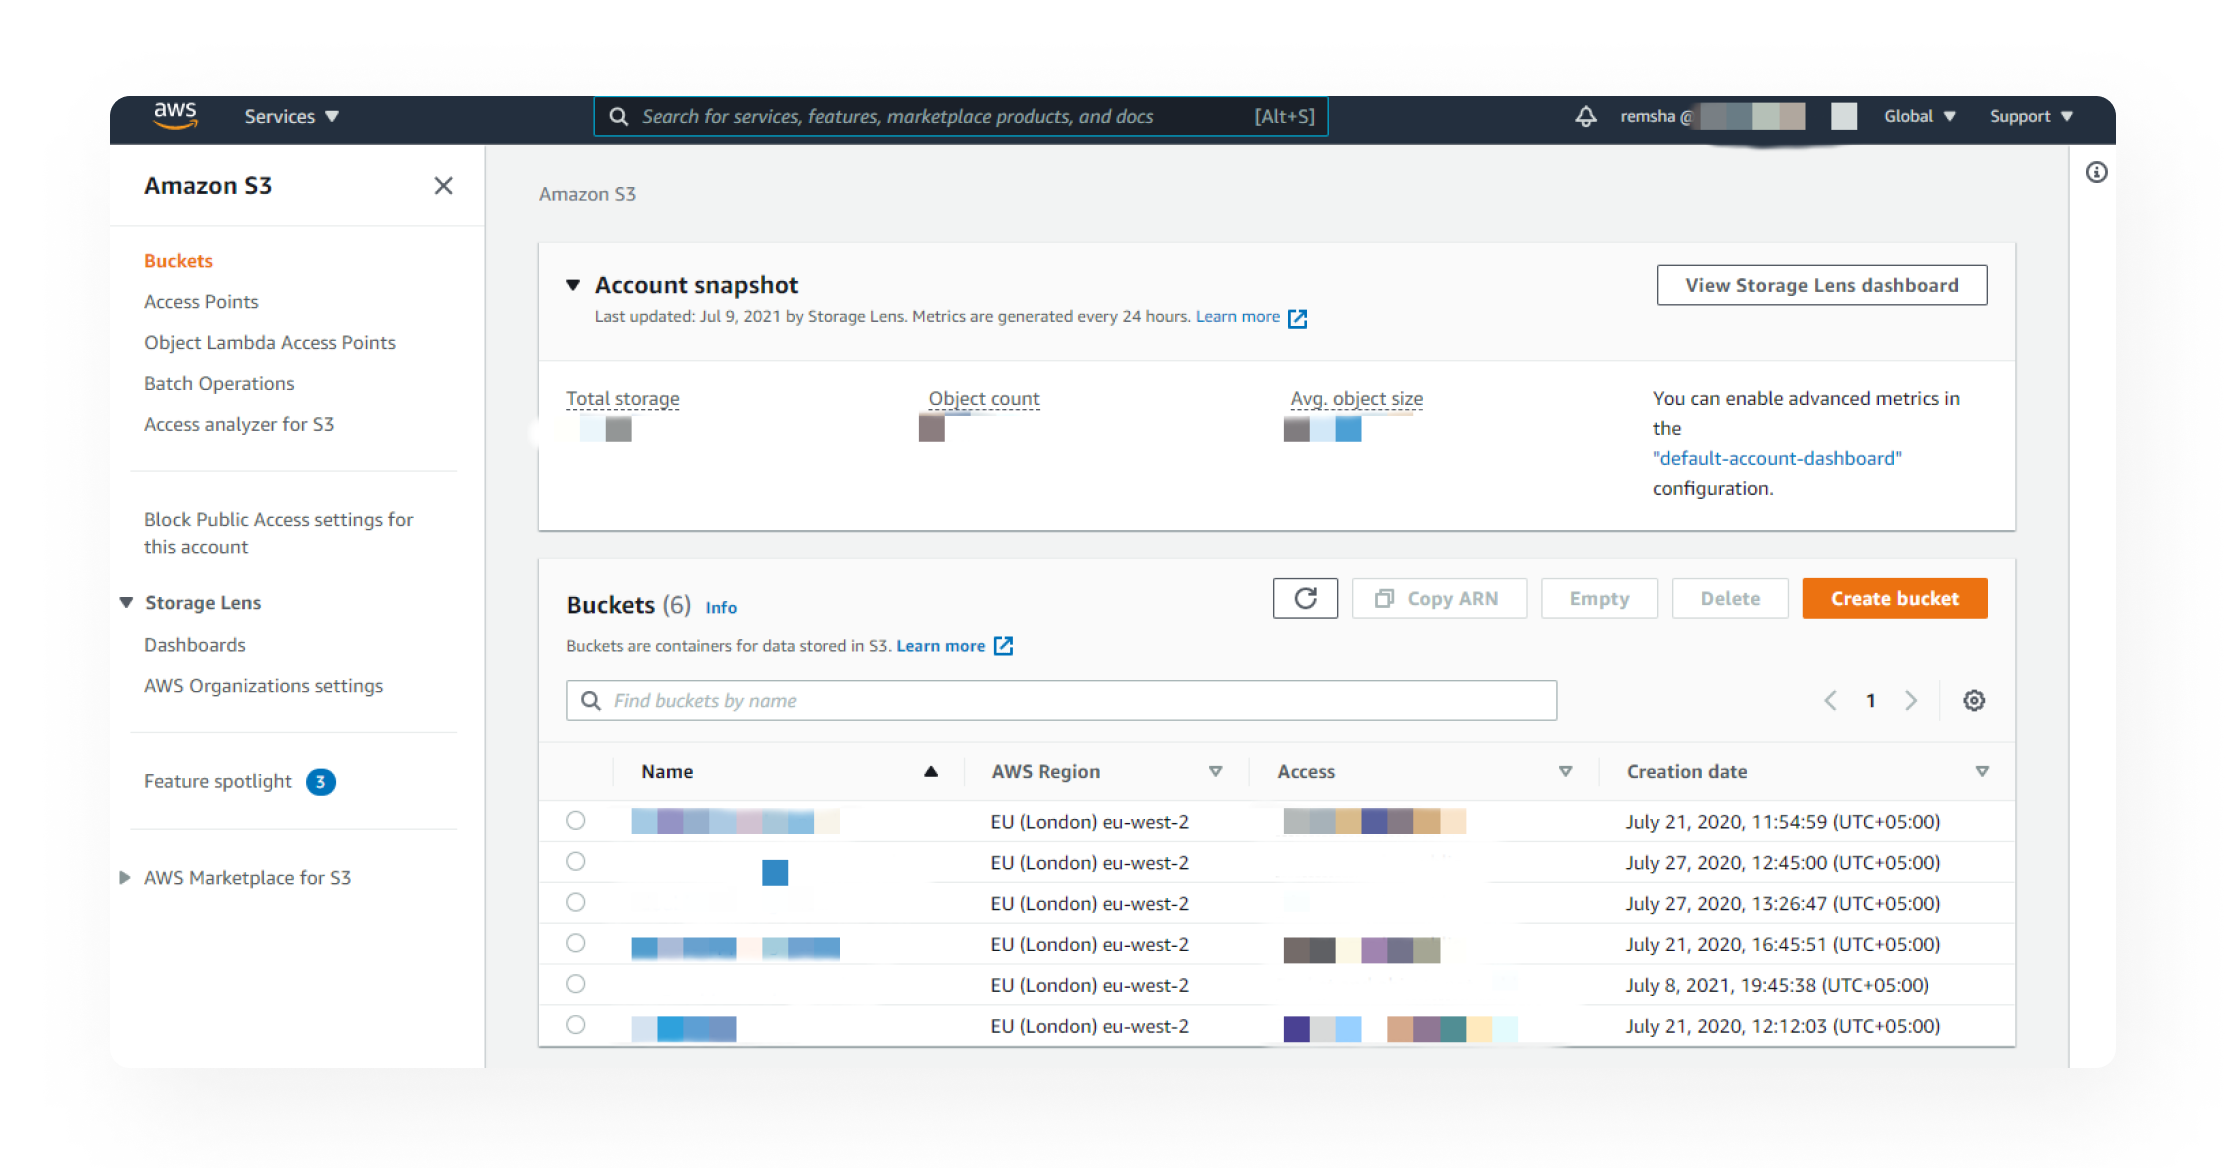Image resolution: width=2226 pixels, height=1168 pixels.
Task: Click the refresh buckets button
Action: 1305,598
